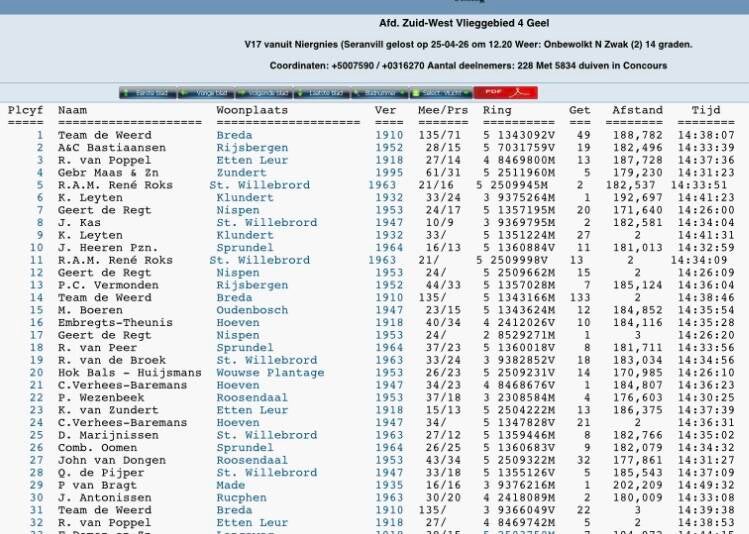
Task: Select ring number 3 9376216M
Action: click(519, 485)
